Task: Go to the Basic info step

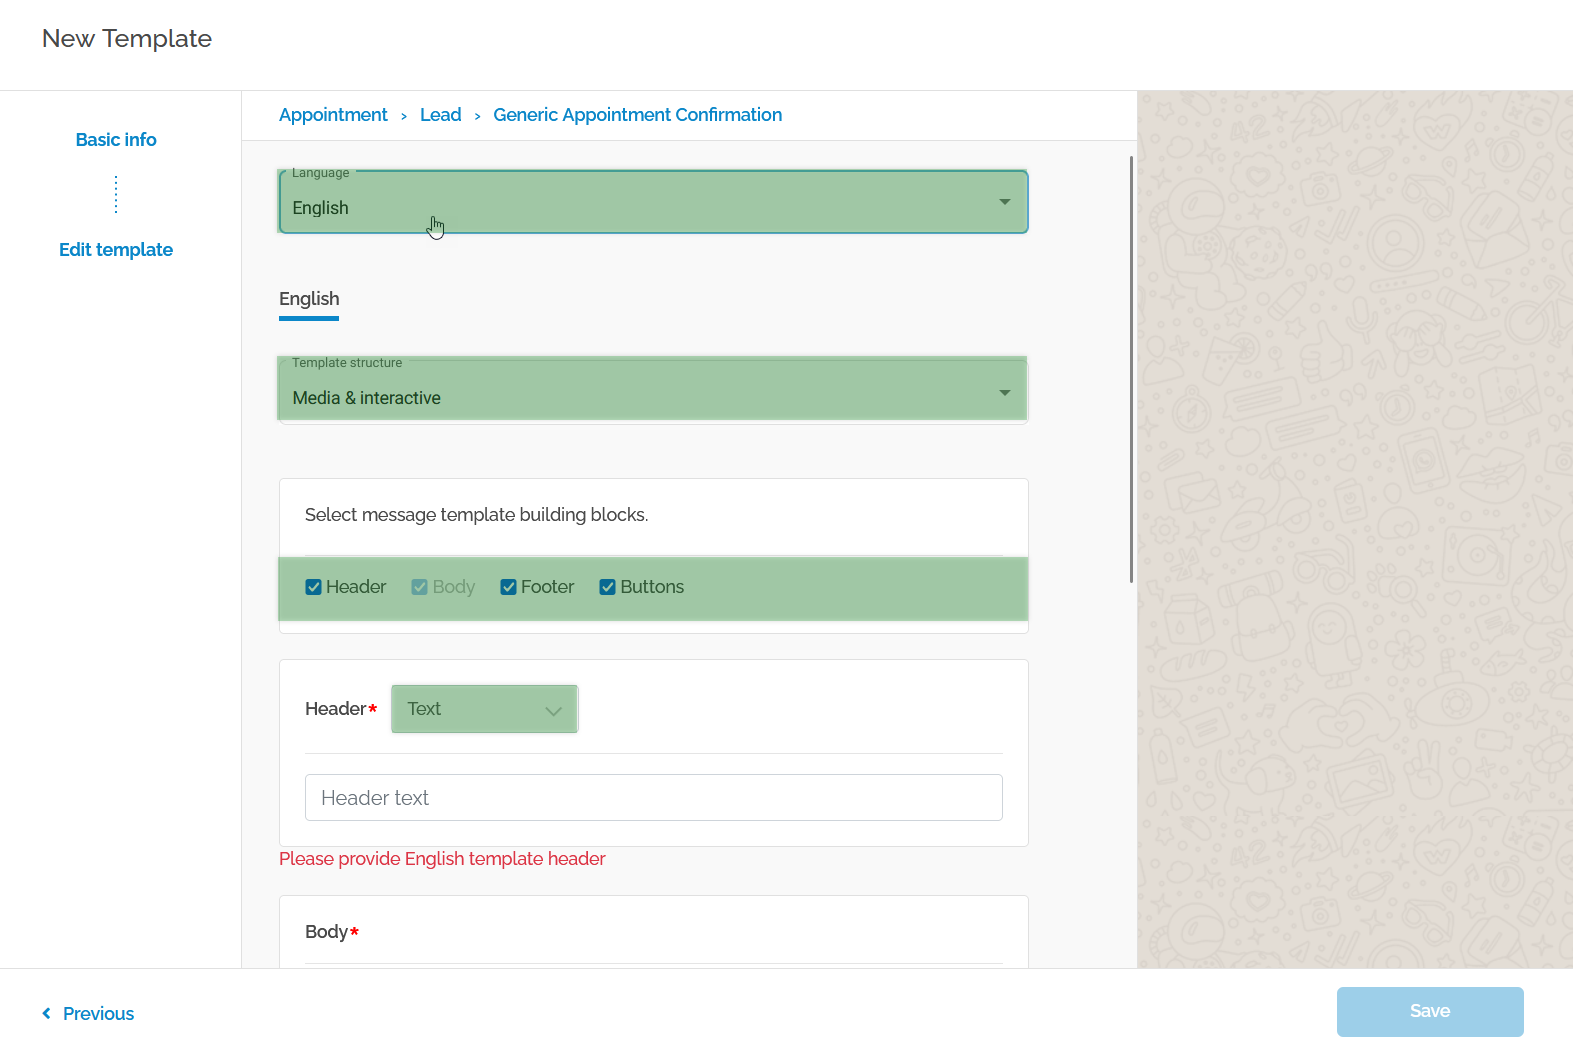Action: pyautogui.click(x=116, y=140)
